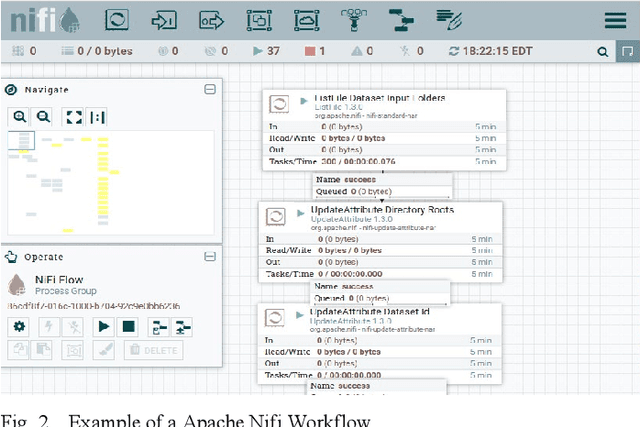Click the Group button in Operate panel
Image resolution: width=640 pixels, height=427 pixels.
[x=73, y=350]
